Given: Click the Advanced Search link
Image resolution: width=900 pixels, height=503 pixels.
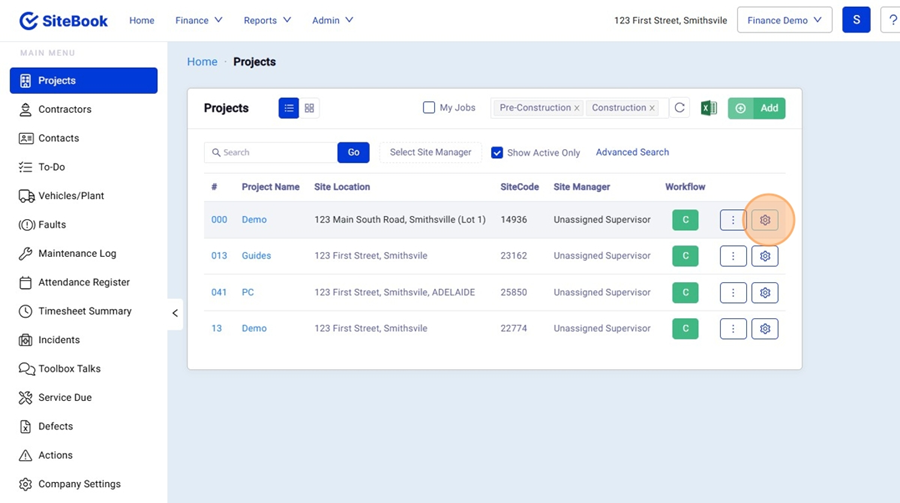Looking at the screenshot, I should point(632,152).
